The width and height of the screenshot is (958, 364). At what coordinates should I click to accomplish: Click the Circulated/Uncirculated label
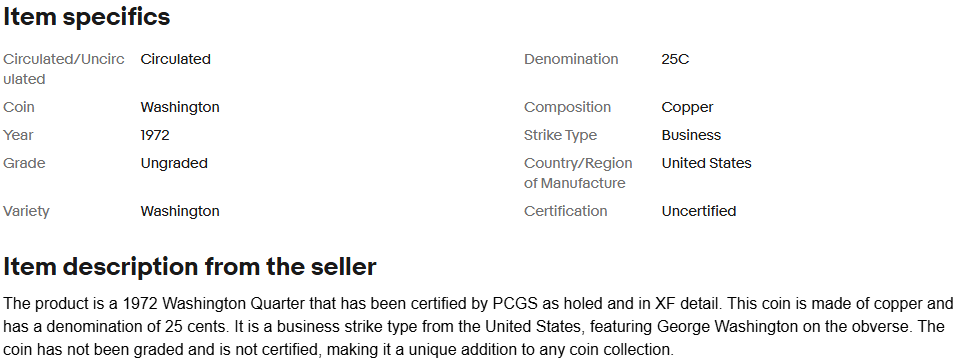pos(64,69)
